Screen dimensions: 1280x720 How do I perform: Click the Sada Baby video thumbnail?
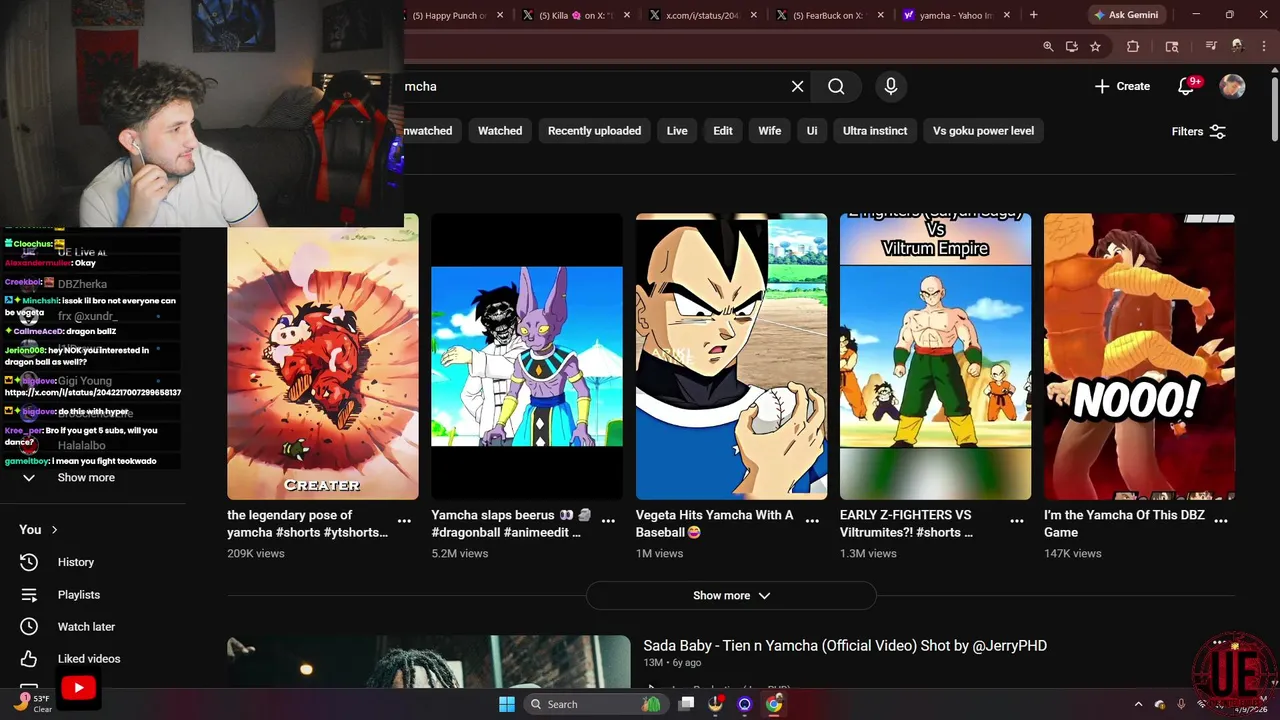pos(428,662)
